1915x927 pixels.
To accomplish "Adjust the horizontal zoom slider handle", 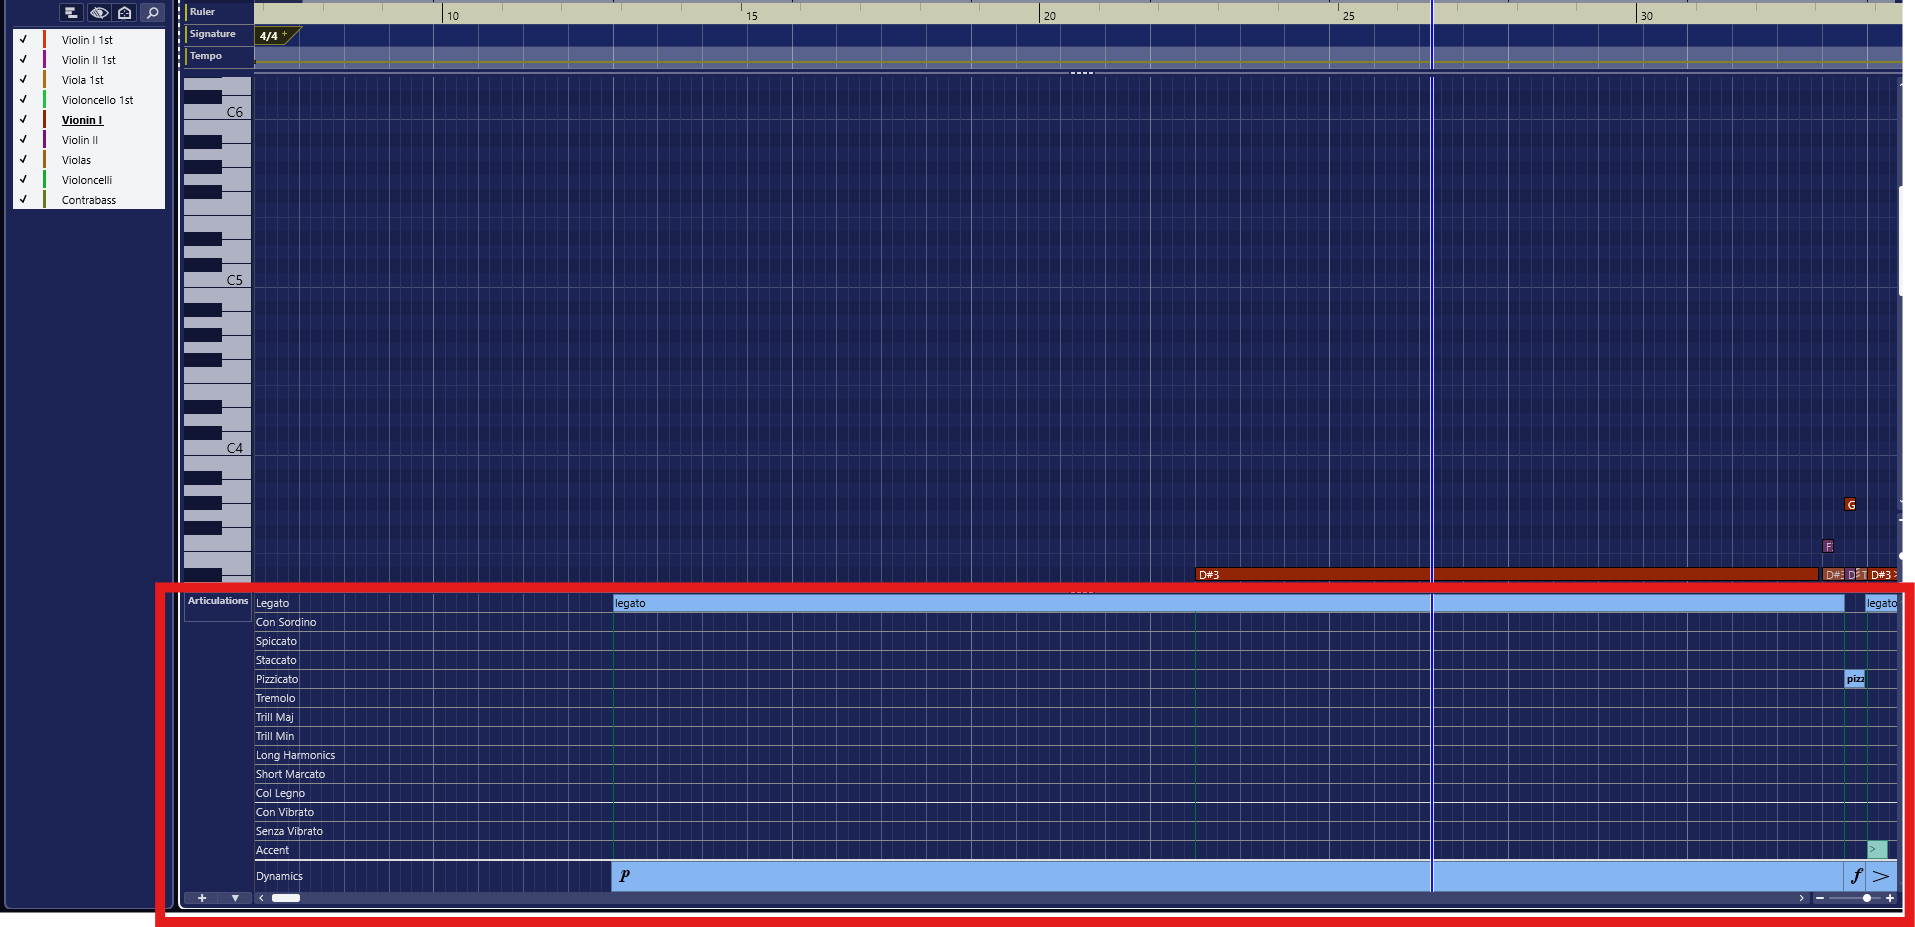I will [1867, 898].
